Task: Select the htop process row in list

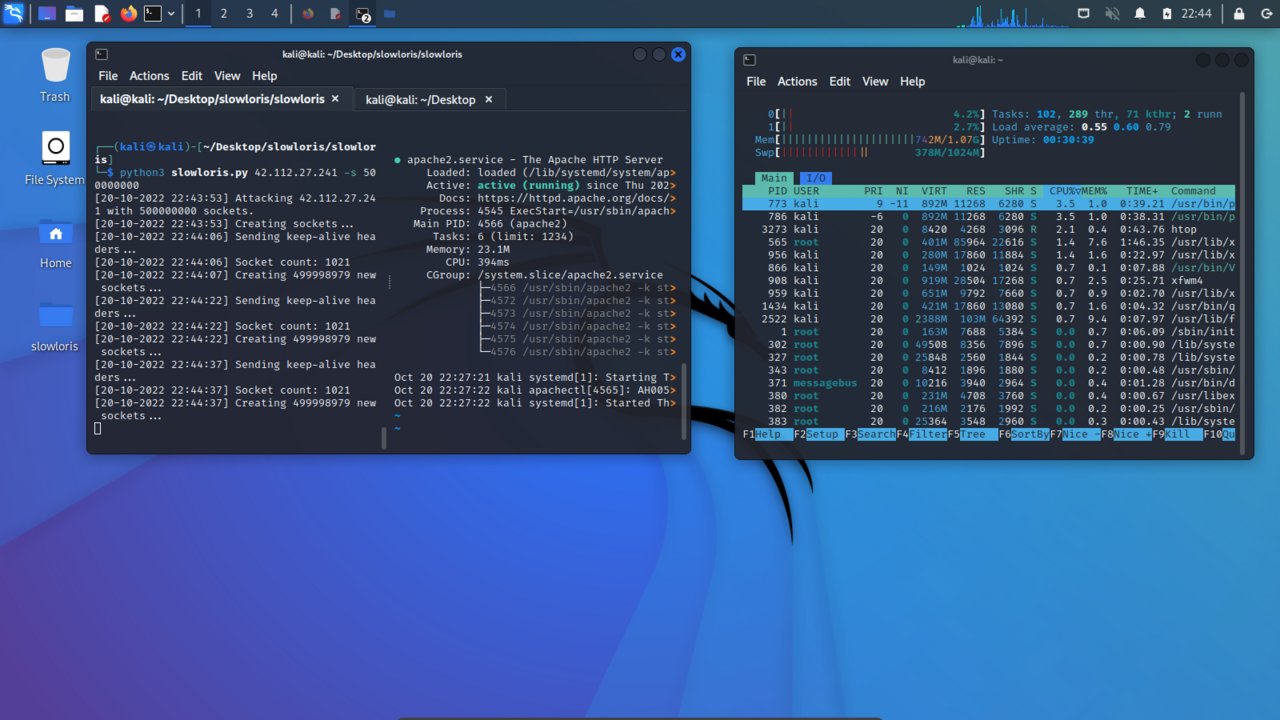Action: [989, 229]
